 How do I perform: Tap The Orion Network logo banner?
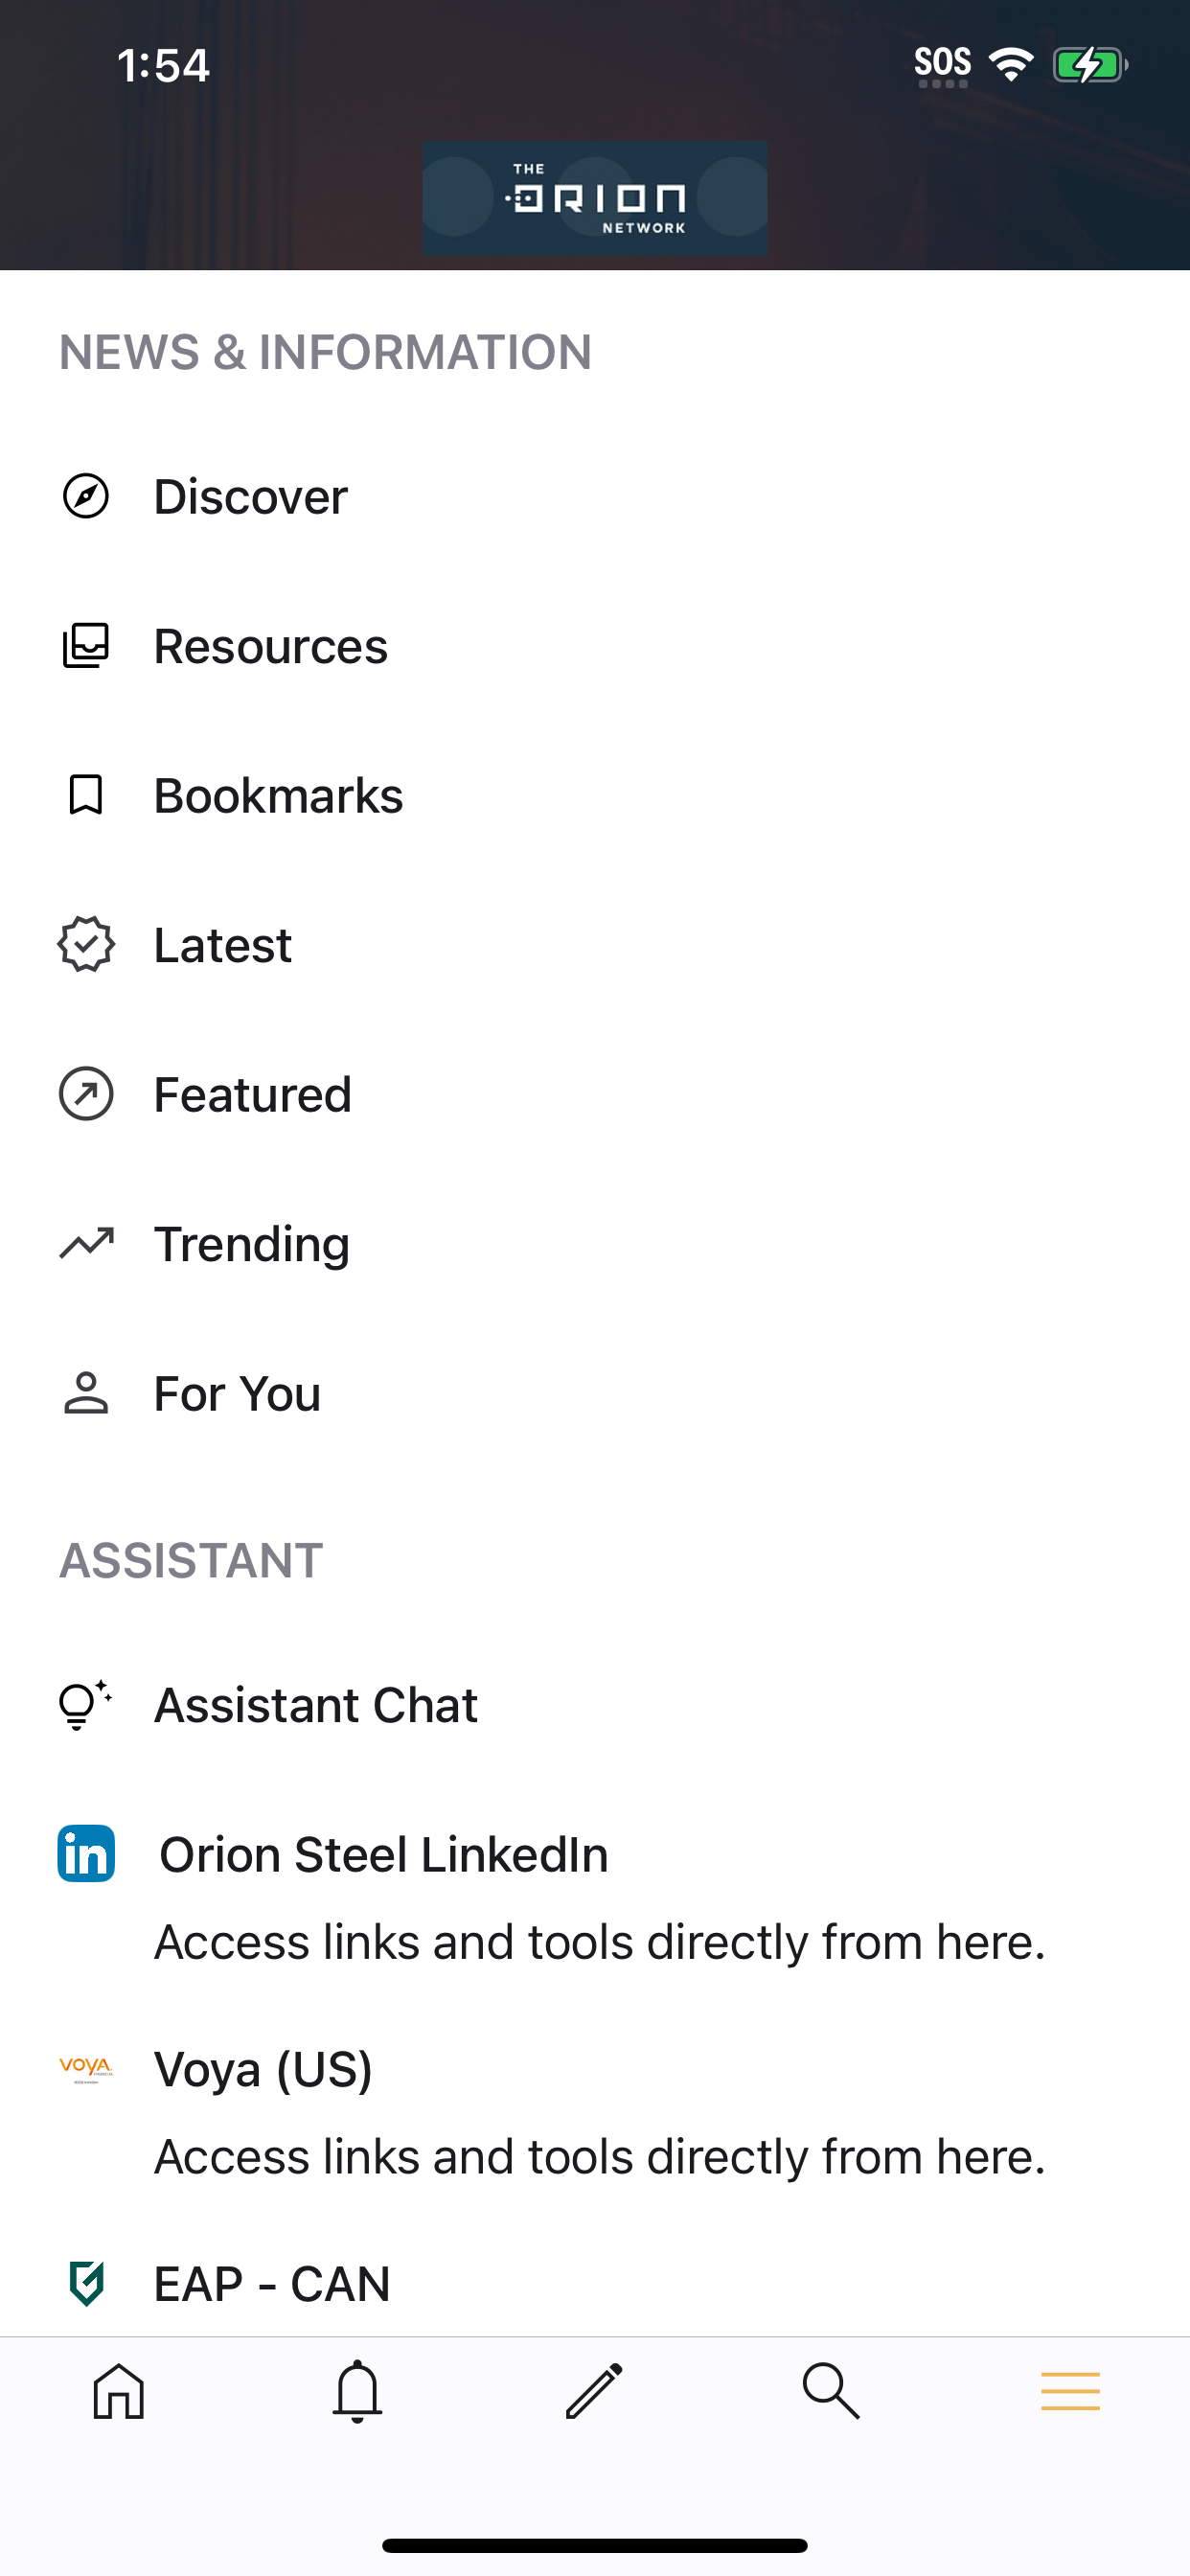click(x=595, y=198)
